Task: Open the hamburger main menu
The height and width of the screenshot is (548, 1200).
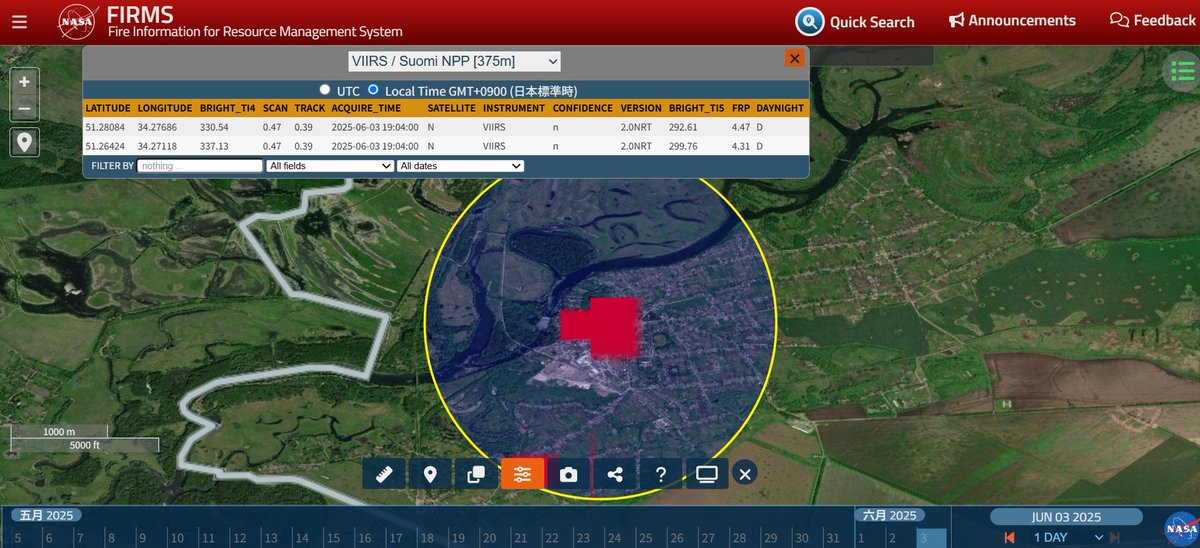Action: point(20,22)
